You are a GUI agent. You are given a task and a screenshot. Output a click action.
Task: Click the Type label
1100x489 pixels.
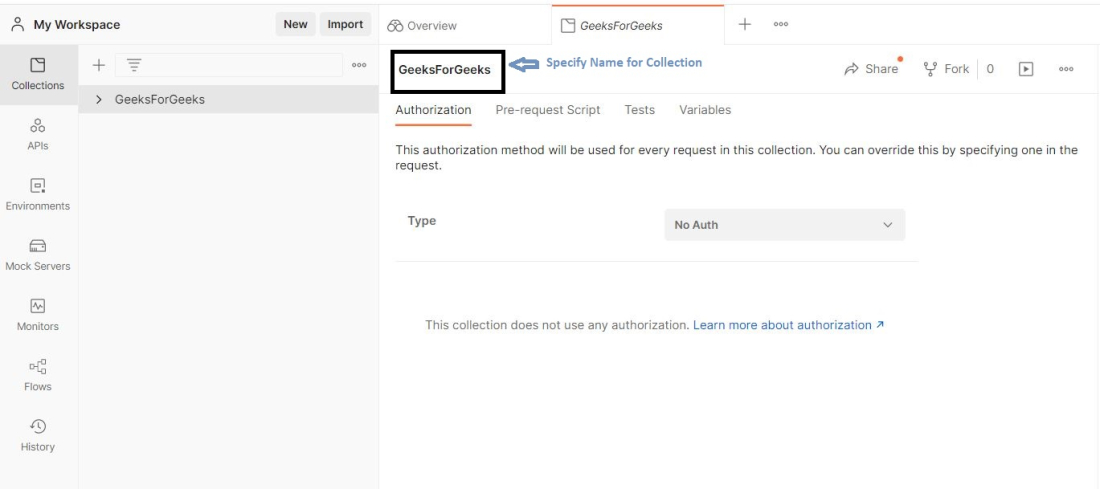click(422, 221)
